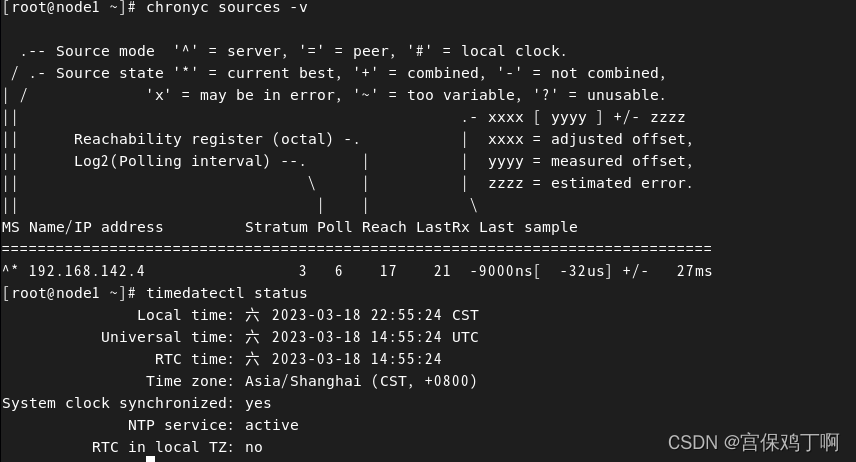The image size is (856, 462).
Task: Click the RTC time value
Action: [x=343, y=359]
